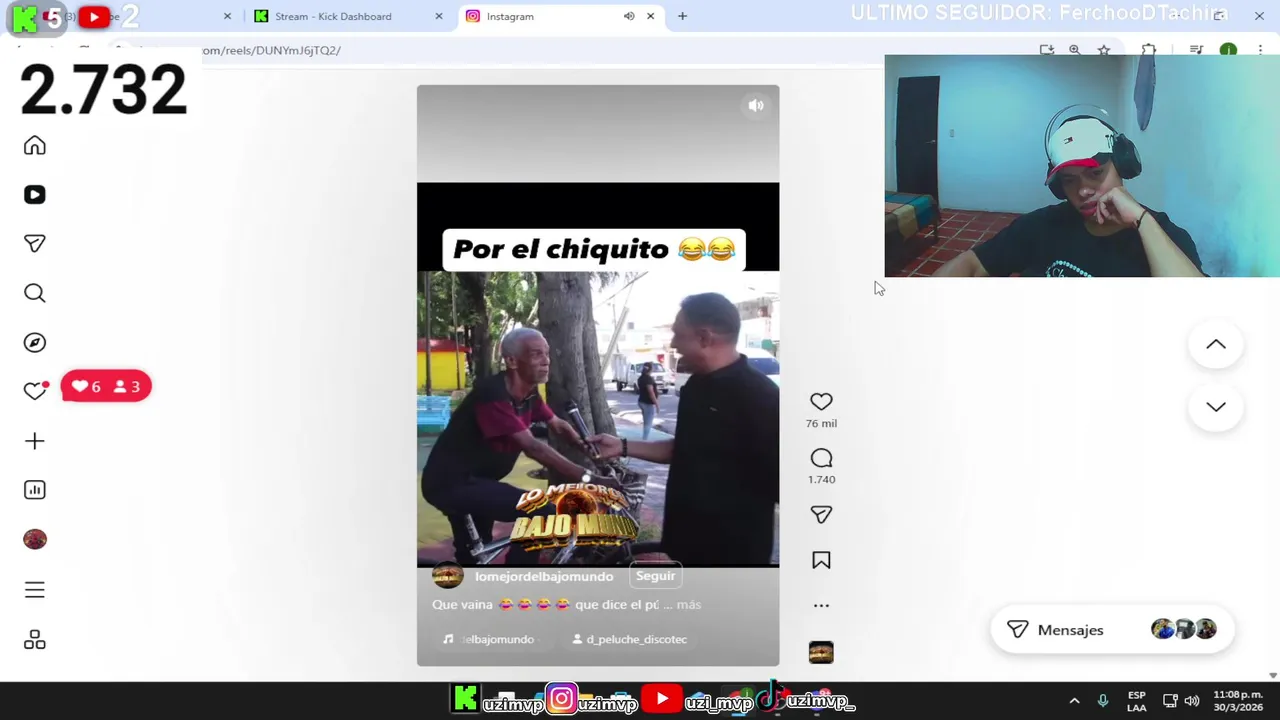Like the reel with the heart icon
Screen dimensions: 1280x720
point(821,401)
